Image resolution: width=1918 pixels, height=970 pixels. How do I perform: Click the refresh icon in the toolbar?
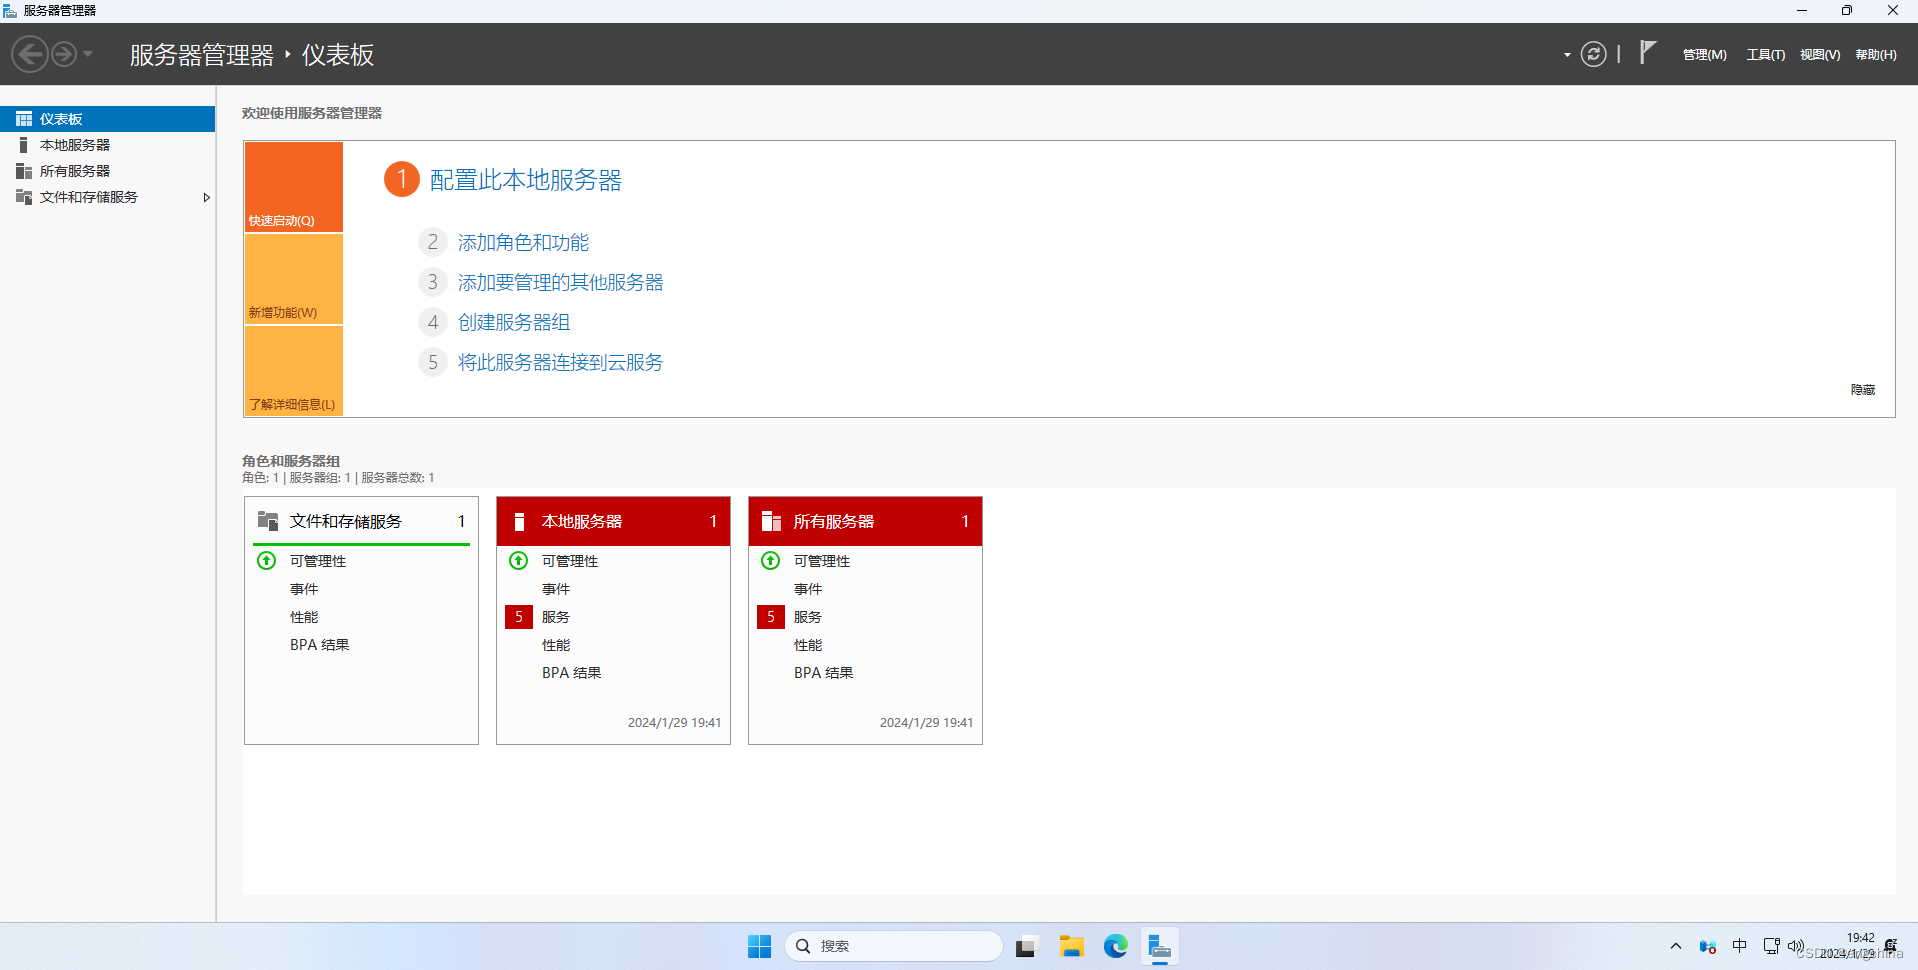point(1594,54)
